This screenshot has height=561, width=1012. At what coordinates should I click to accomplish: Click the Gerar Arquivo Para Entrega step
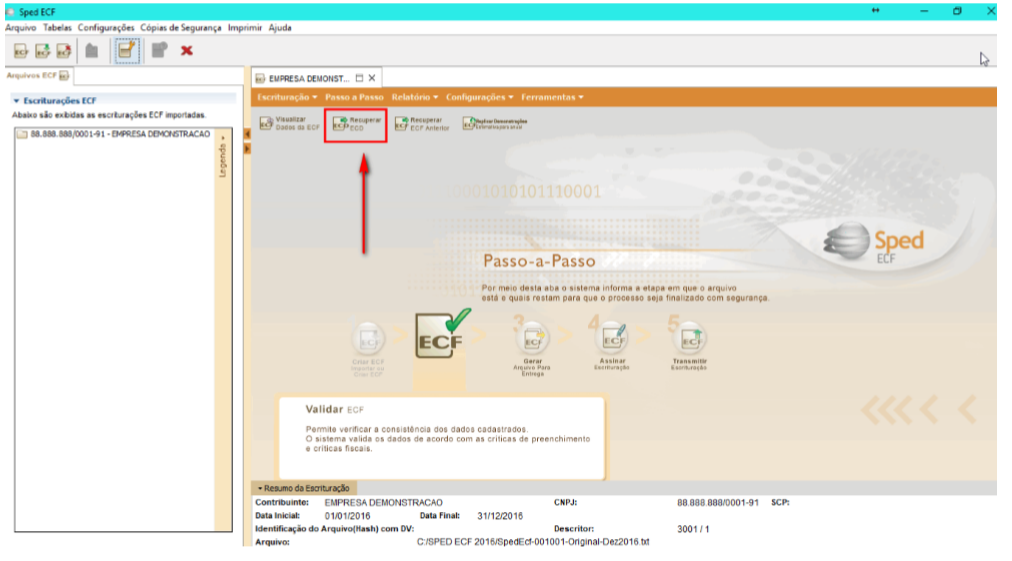tap(532, 348)
